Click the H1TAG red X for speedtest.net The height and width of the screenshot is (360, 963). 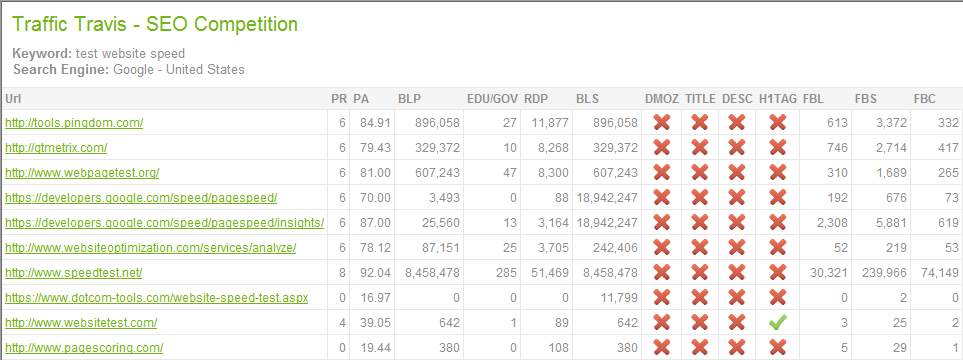778,273
